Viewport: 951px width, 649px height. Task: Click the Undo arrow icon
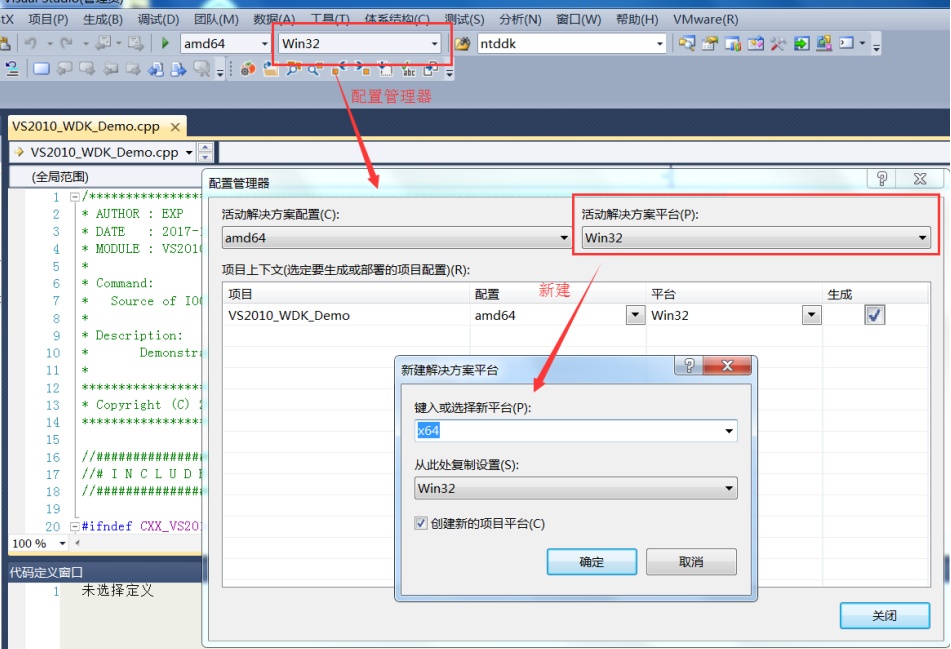point(30,43)
